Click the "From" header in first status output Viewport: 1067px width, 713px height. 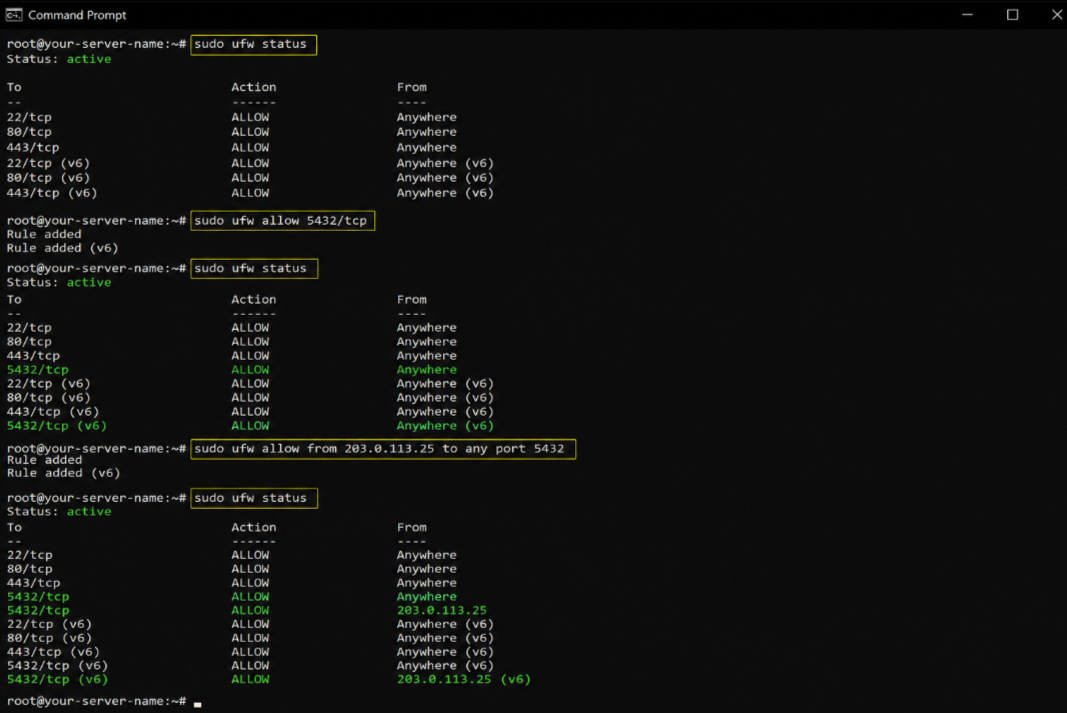(x=412, y=87)
